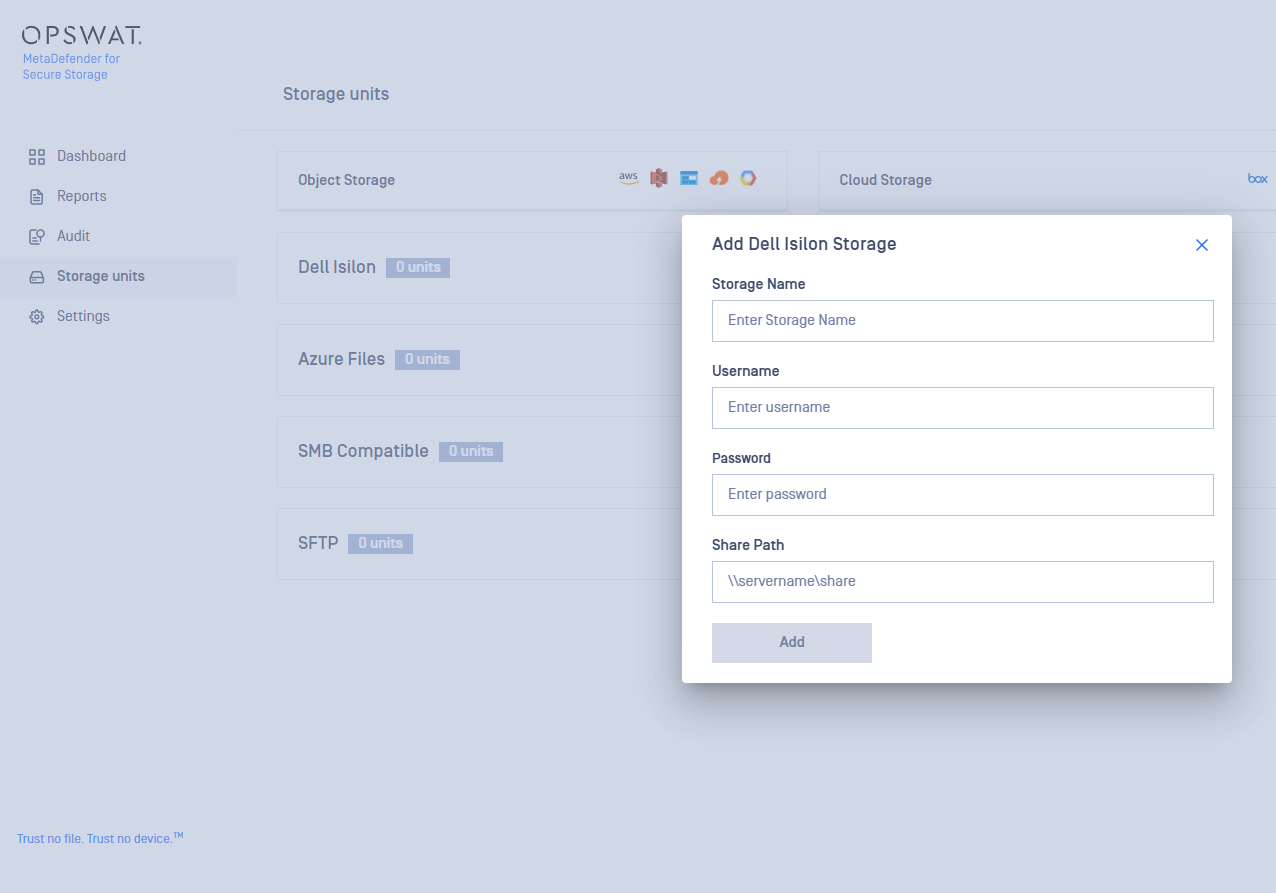This screenshot has height=893, width=1276.
Task: Click 'MetaDefender for Secure Storage' product name
Action: click(x=71, y=67)
